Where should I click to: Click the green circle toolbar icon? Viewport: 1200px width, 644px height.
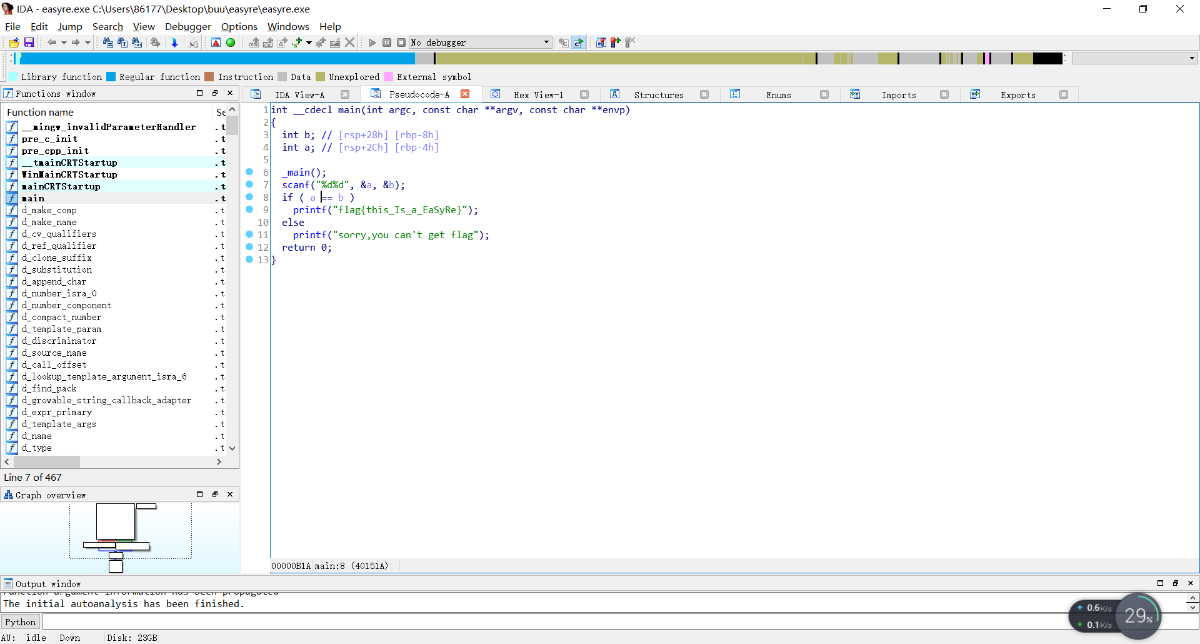(x=231, y=43)
